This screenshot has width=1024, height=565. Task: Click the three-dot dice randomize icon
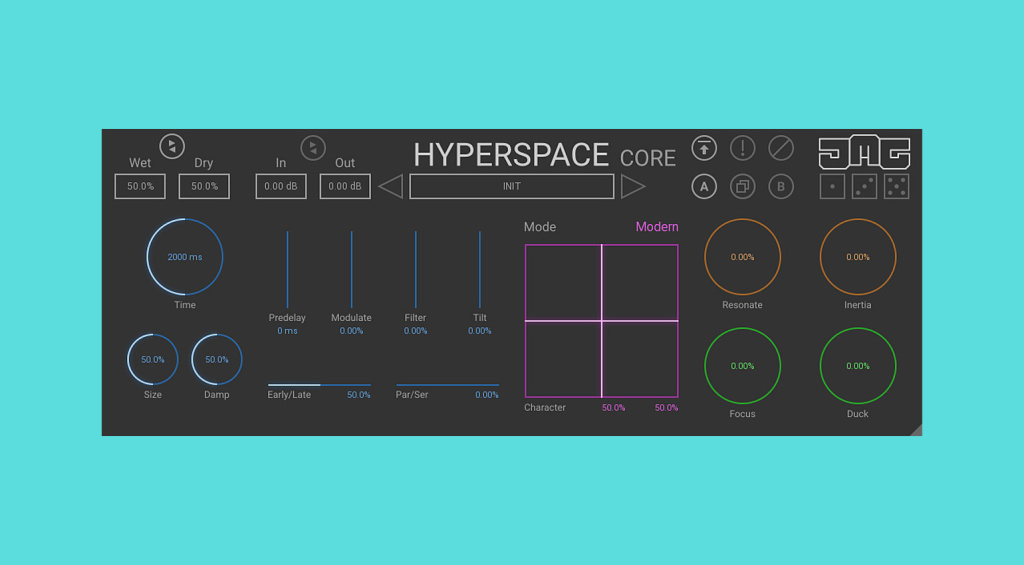pos(864,187)
